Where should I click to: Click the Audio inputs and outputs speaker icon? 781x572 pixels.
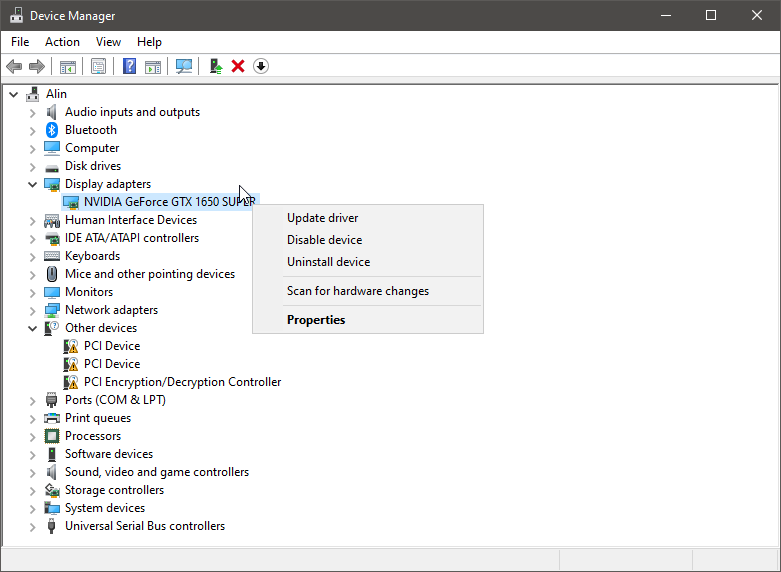coord(52,112)
